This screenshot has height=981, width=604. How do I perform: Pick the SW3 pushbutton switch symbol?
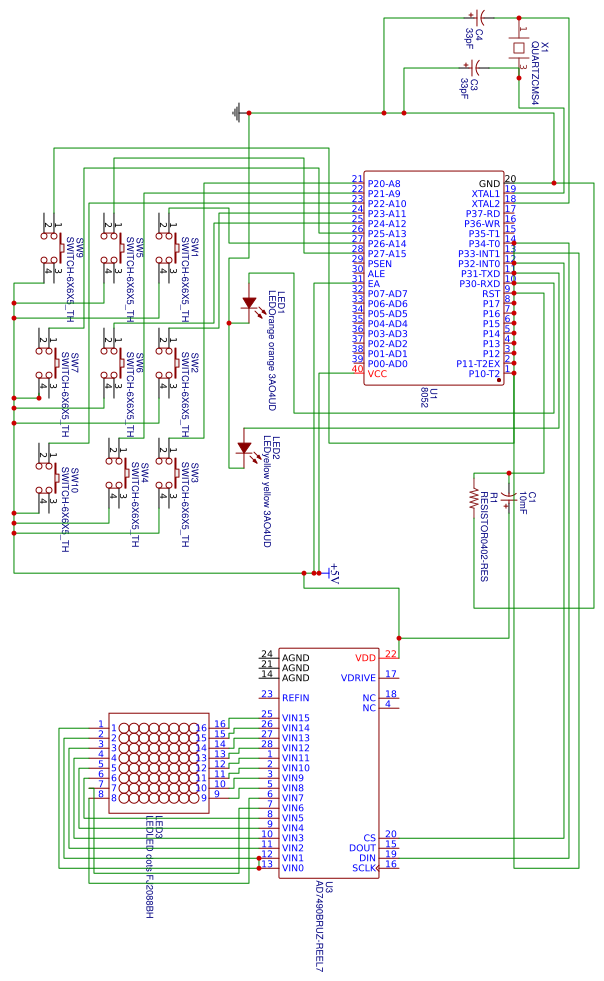click(167, 474)
